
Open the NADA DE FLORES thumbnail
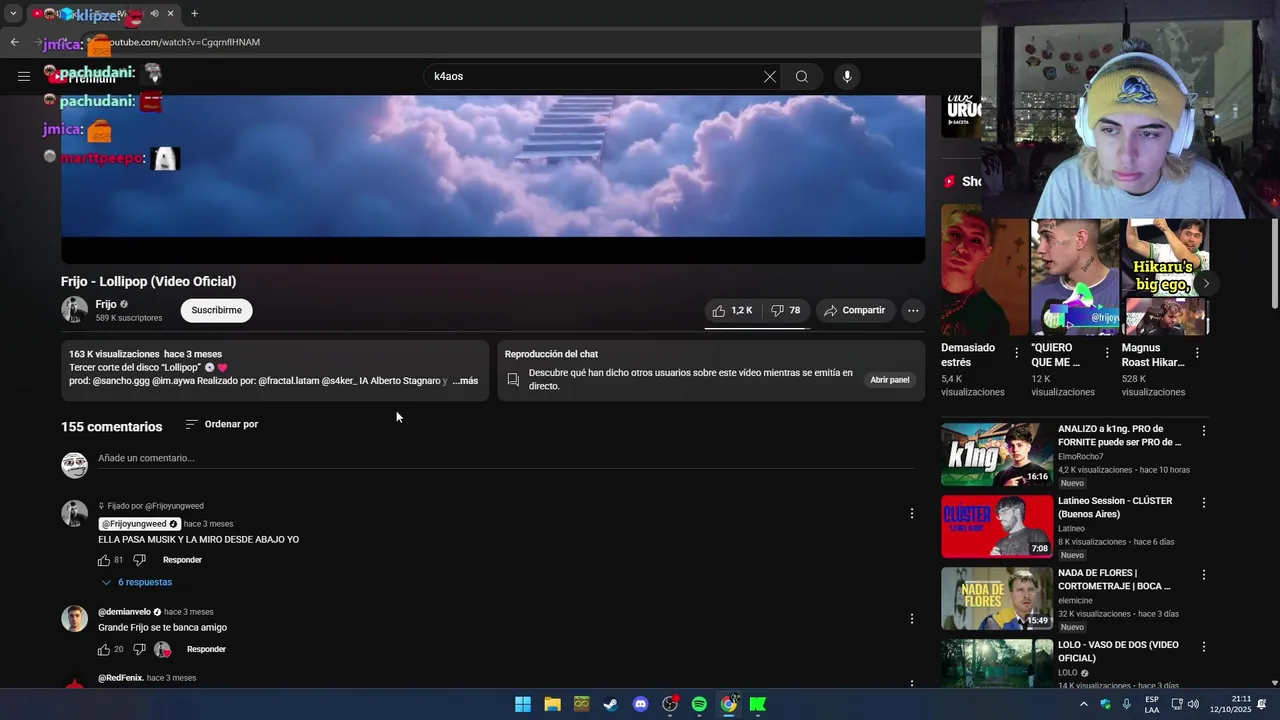pyautogui.click(x=997, y=598)
